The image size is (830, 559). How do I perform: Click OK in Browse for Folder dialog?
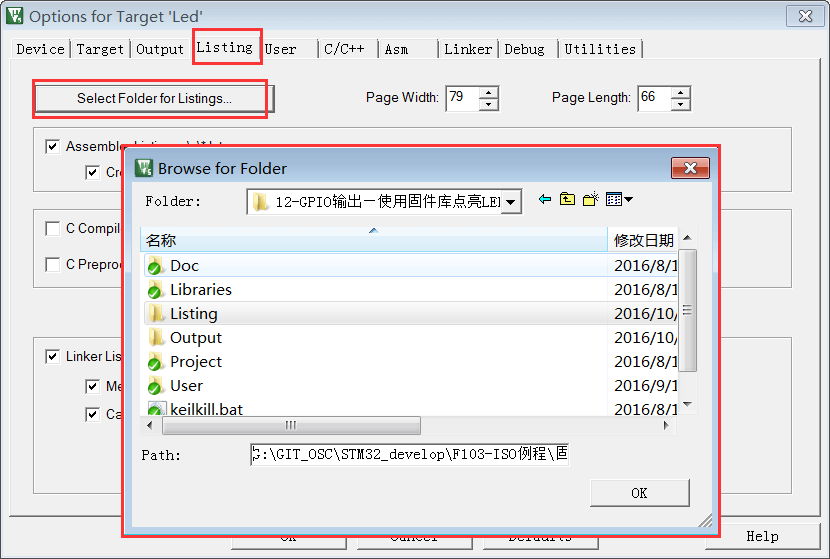tap(639, 493)
